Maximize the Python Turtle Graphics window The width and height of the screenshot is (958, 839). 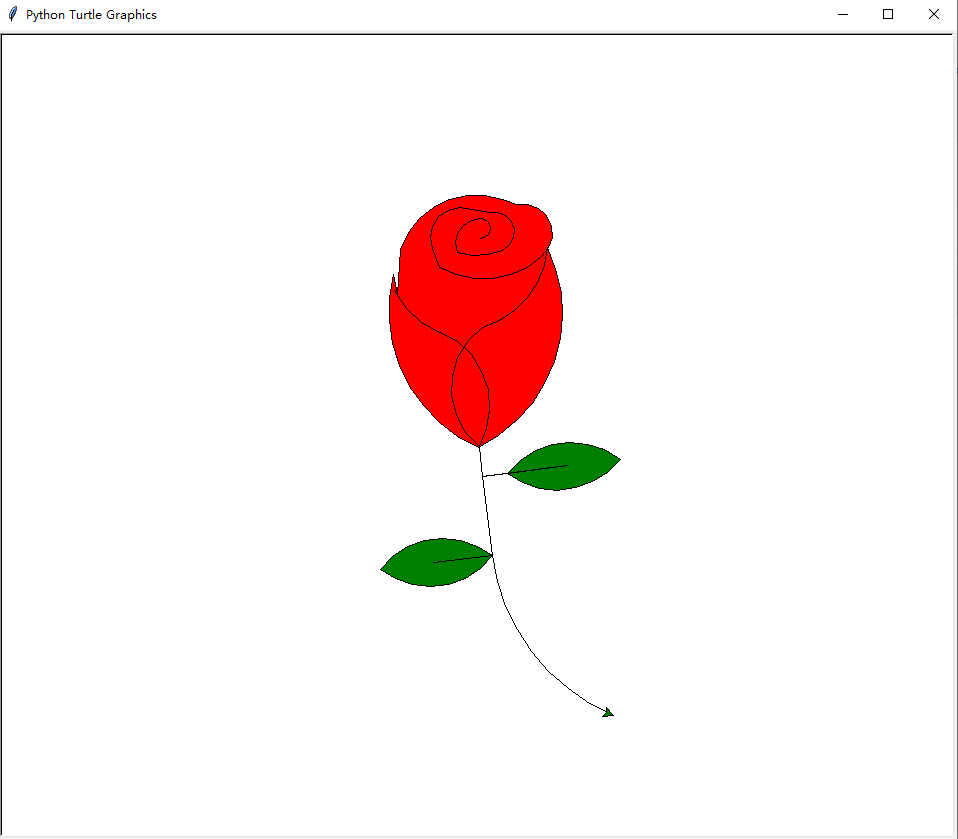[888, 14]
